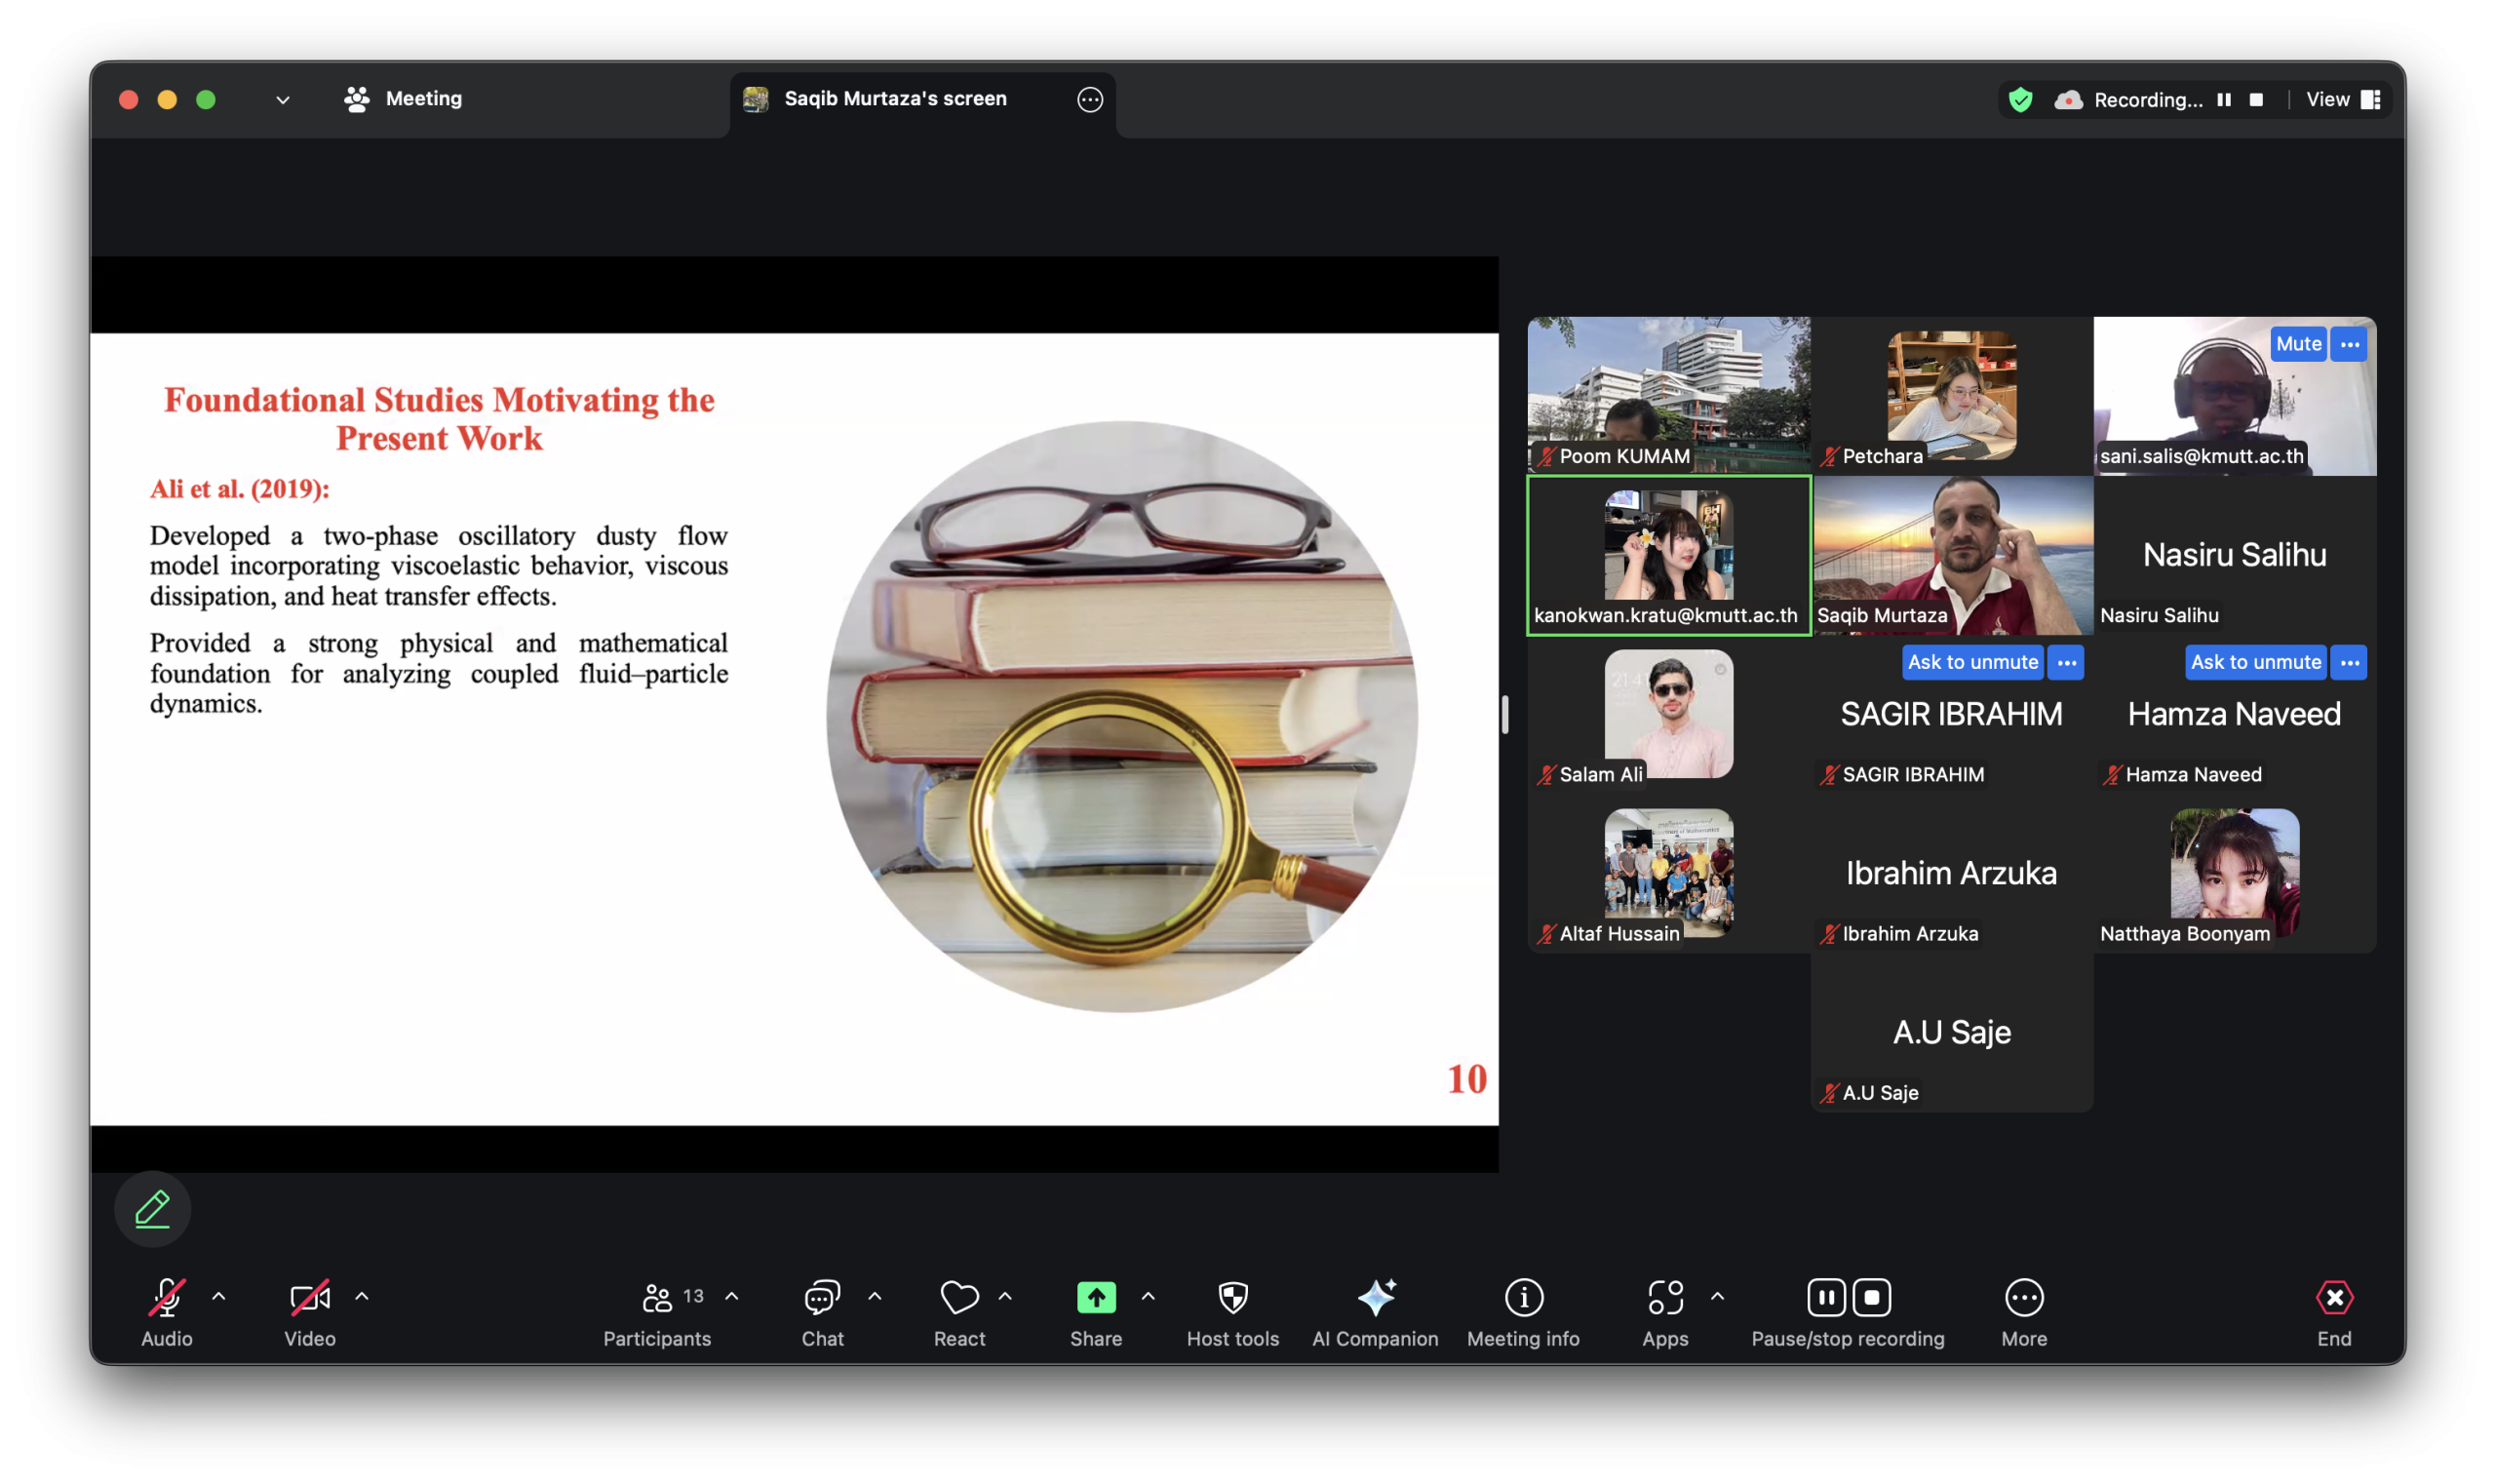
Task: Click the annotation pencil icon
Action: point(152,1209)
